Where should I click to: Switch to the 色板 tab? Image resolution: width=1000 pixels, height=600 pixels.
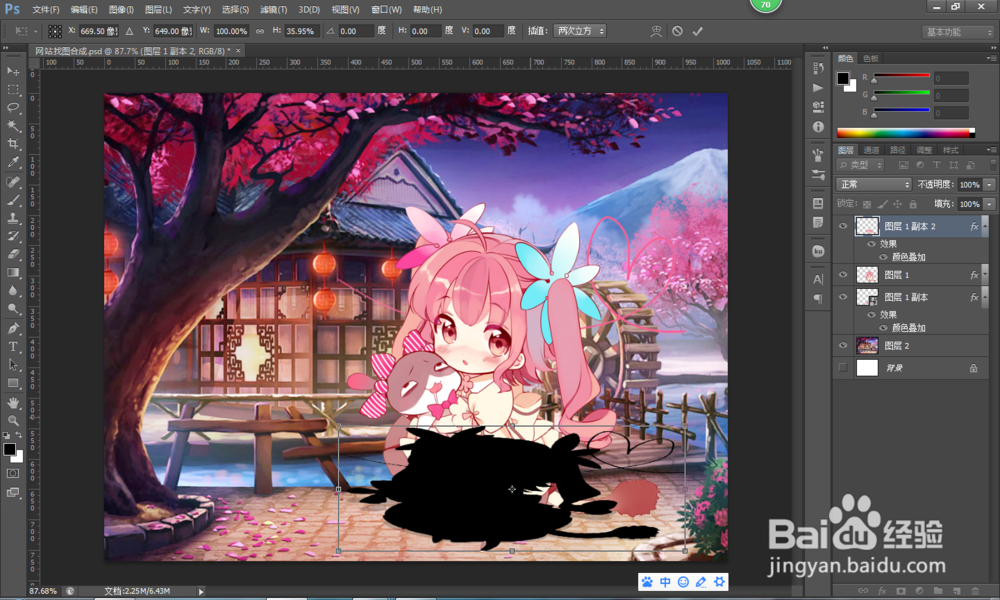coord(871,58)
